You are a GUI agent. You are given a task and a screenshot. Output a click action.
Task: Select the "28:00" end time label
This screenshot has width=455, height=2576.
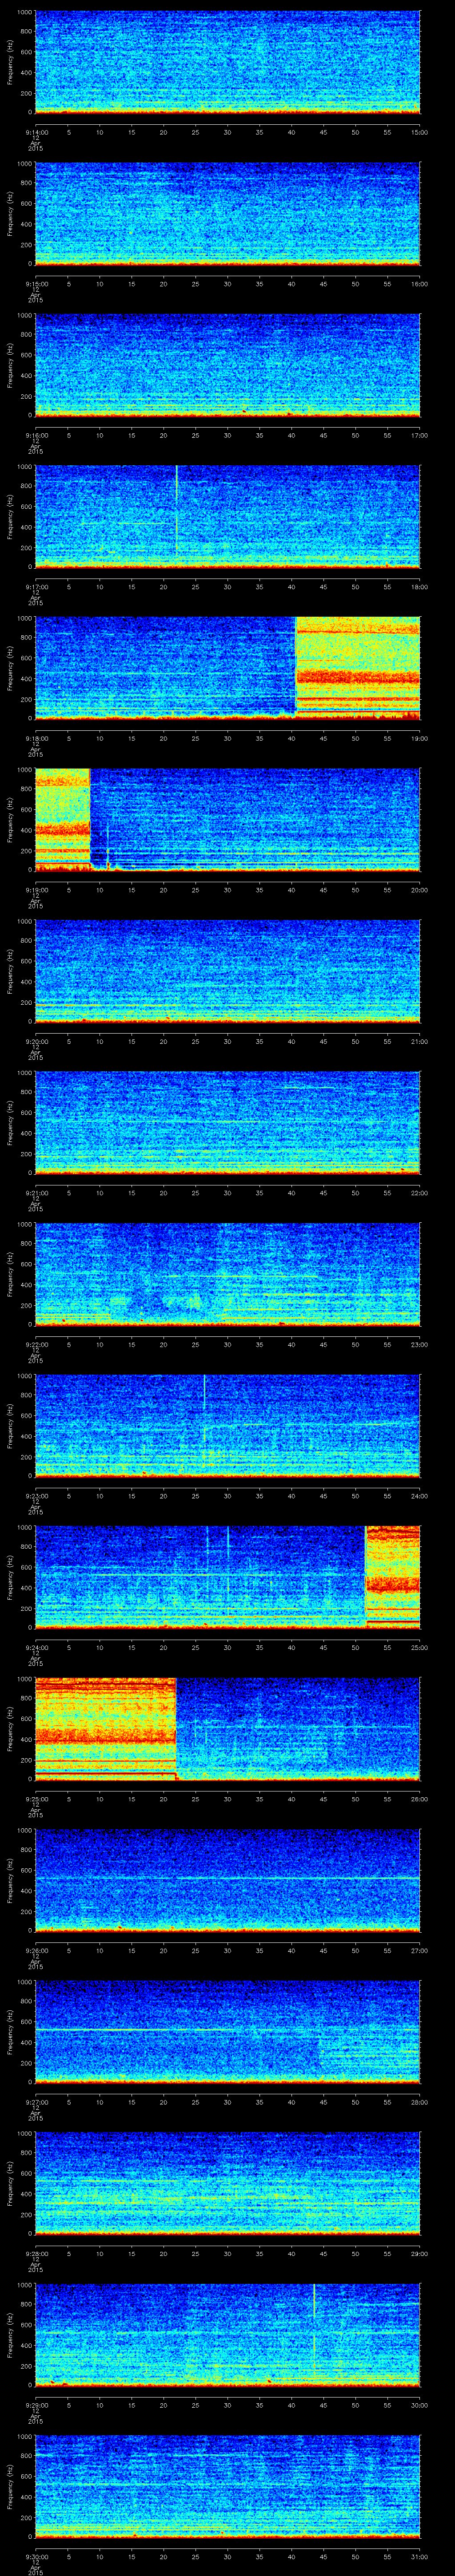pyautogui.click(x=420, y=2101)
